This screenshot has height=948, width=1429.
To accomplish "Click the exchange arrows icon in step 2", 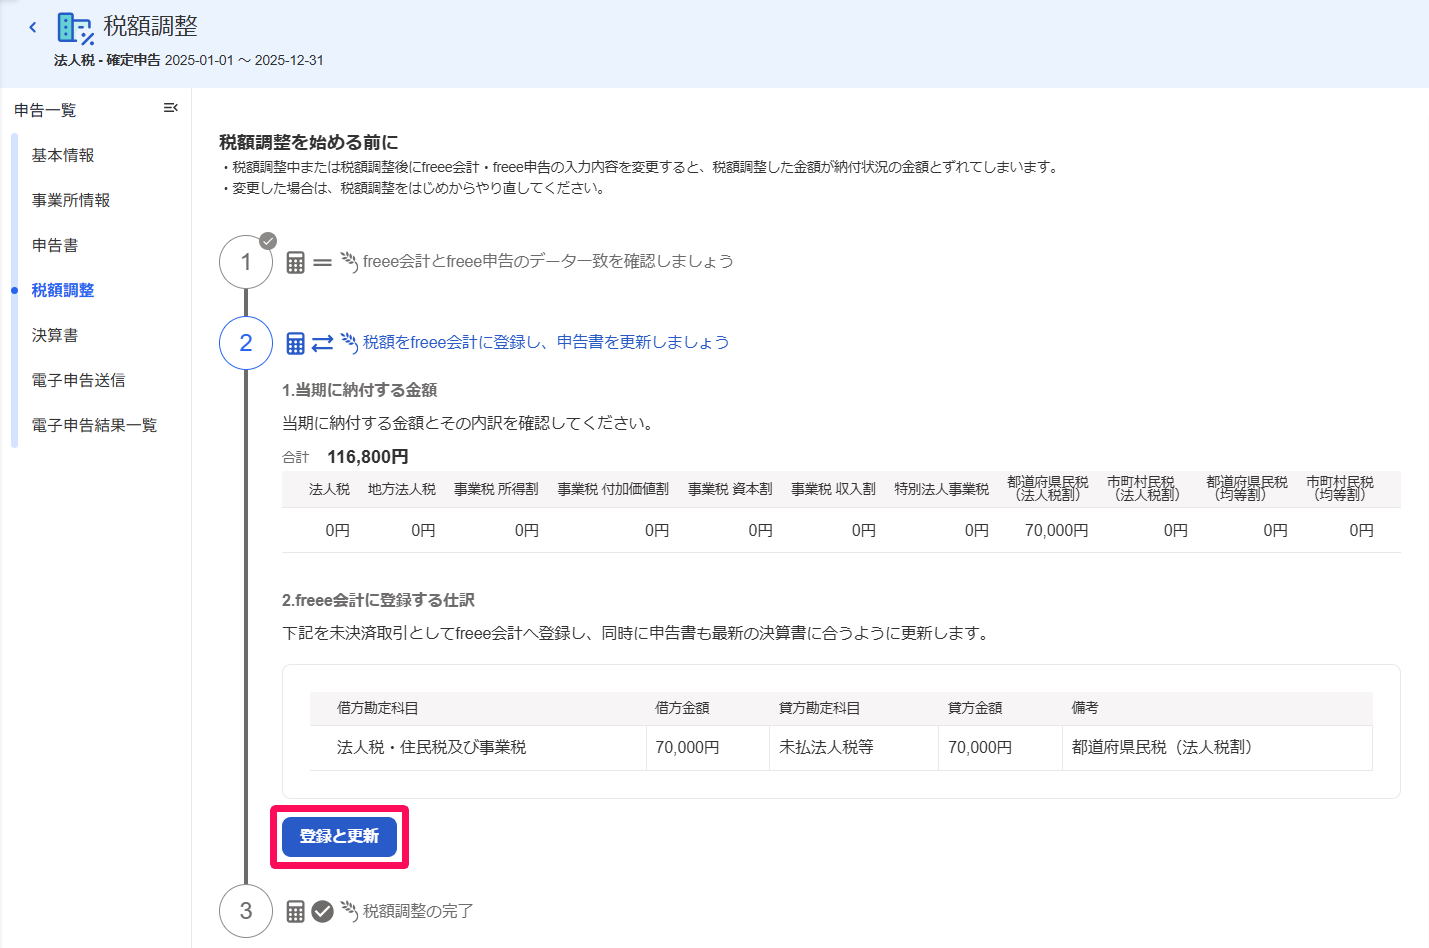I will point(322,343).
